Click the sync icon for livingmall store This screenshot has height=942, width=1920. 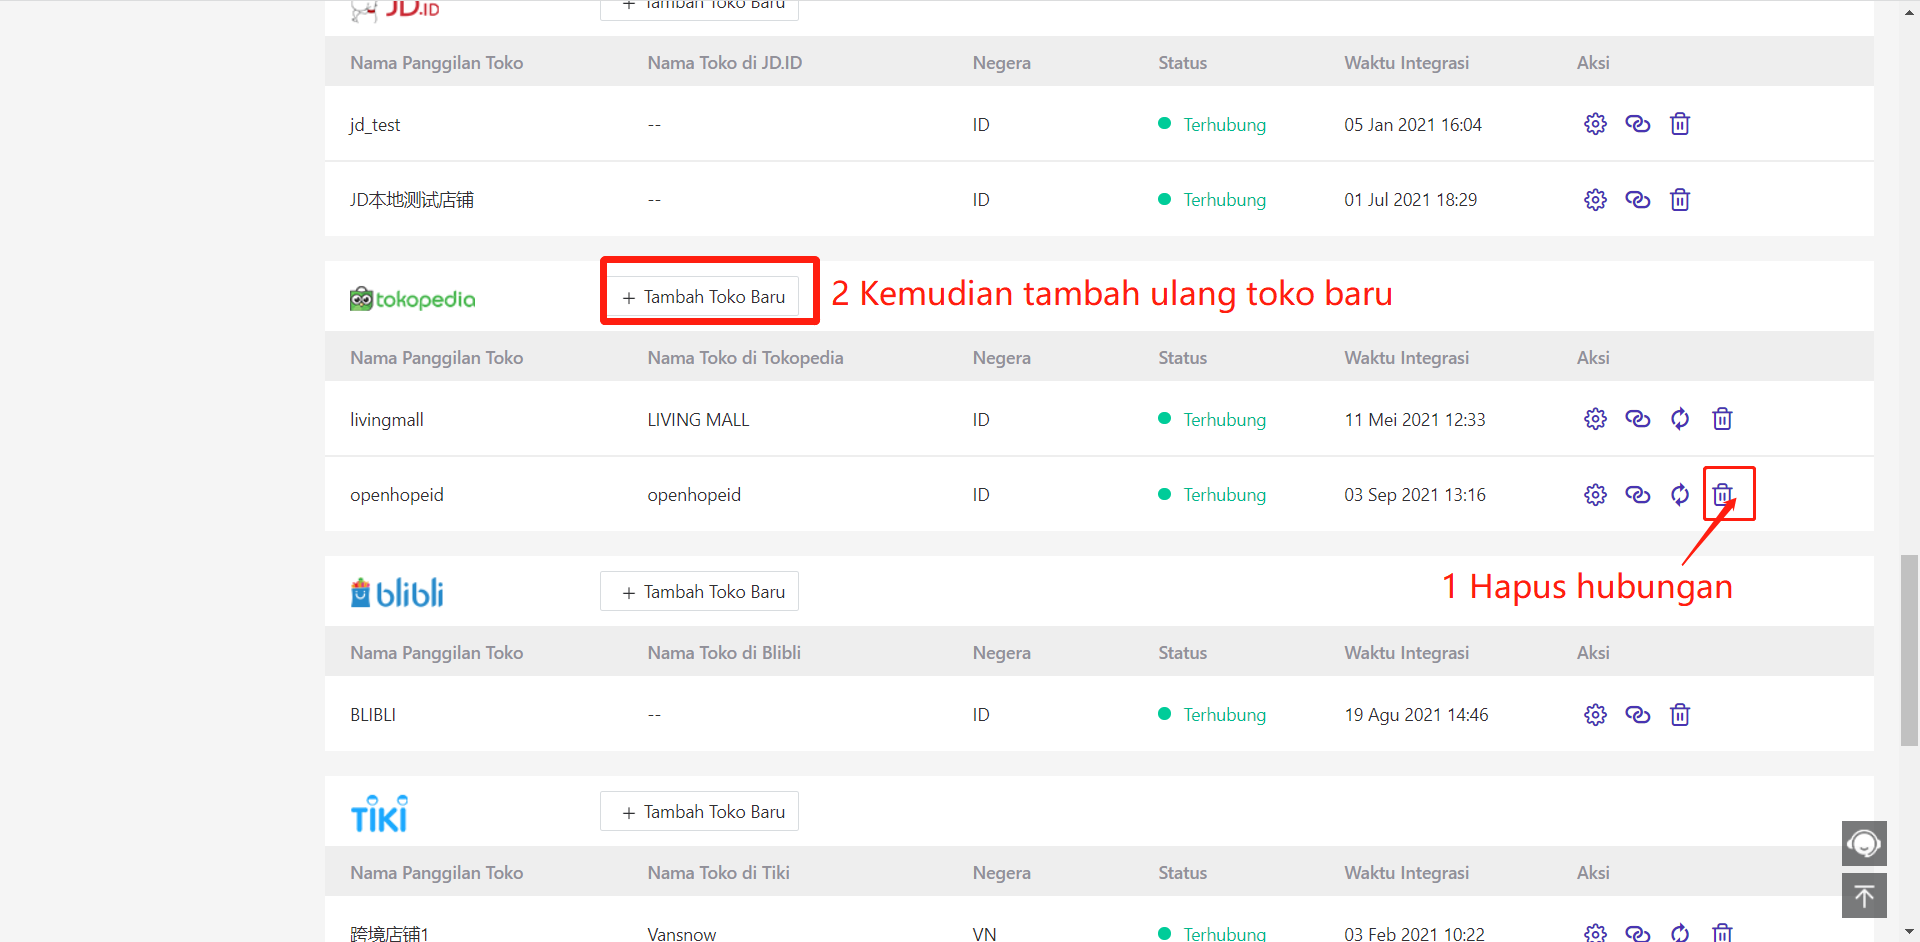click(x=1680, y=419)
